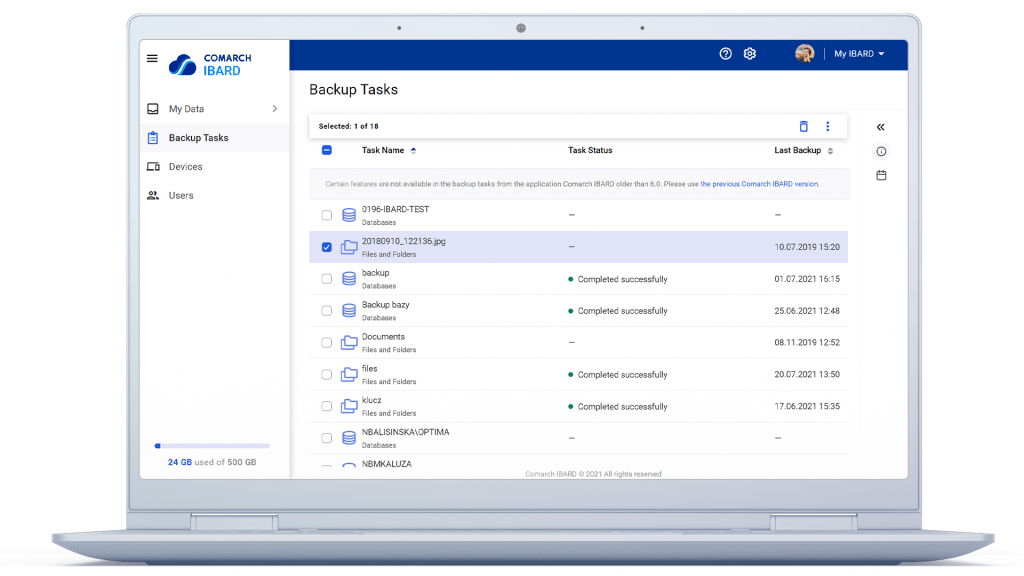Image resolution: width=1024 pixels, height=576 pixels.
Task: Click the Backup Tasks clipboard icon
Action: tap(153, 138)
